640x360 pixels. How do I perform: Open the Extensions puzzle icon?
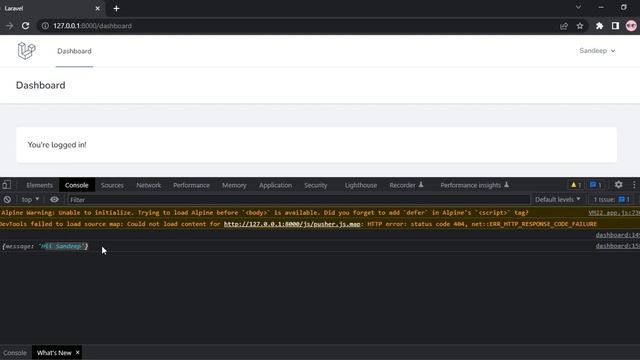point(599,26)
